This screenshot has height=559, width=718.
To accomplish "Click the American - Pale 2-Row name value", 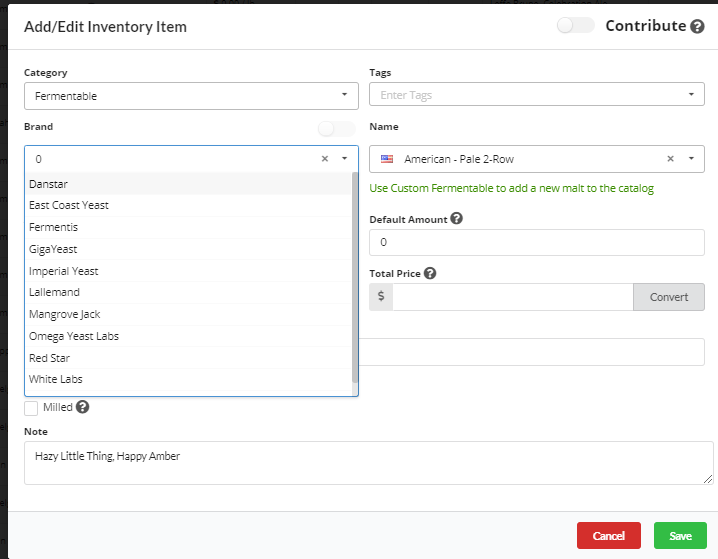I will click(x=459, y=159).
